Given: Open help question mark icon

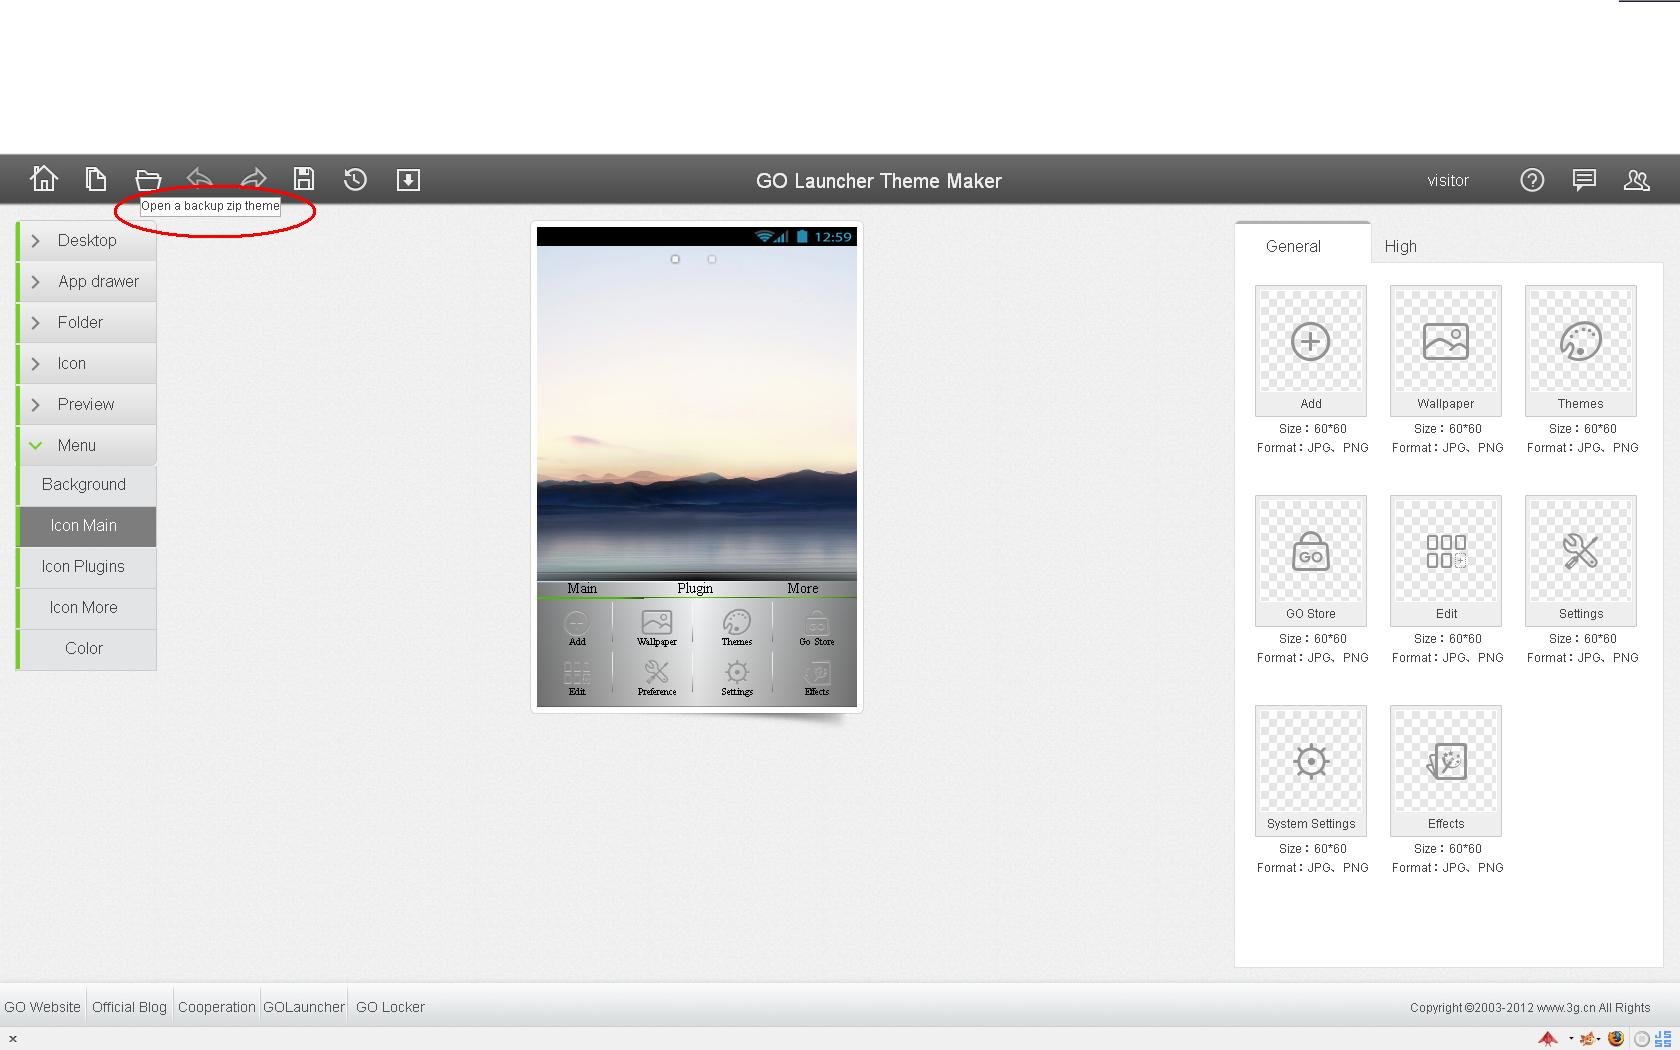Looking at the screenshot, I should (1532, 180).
